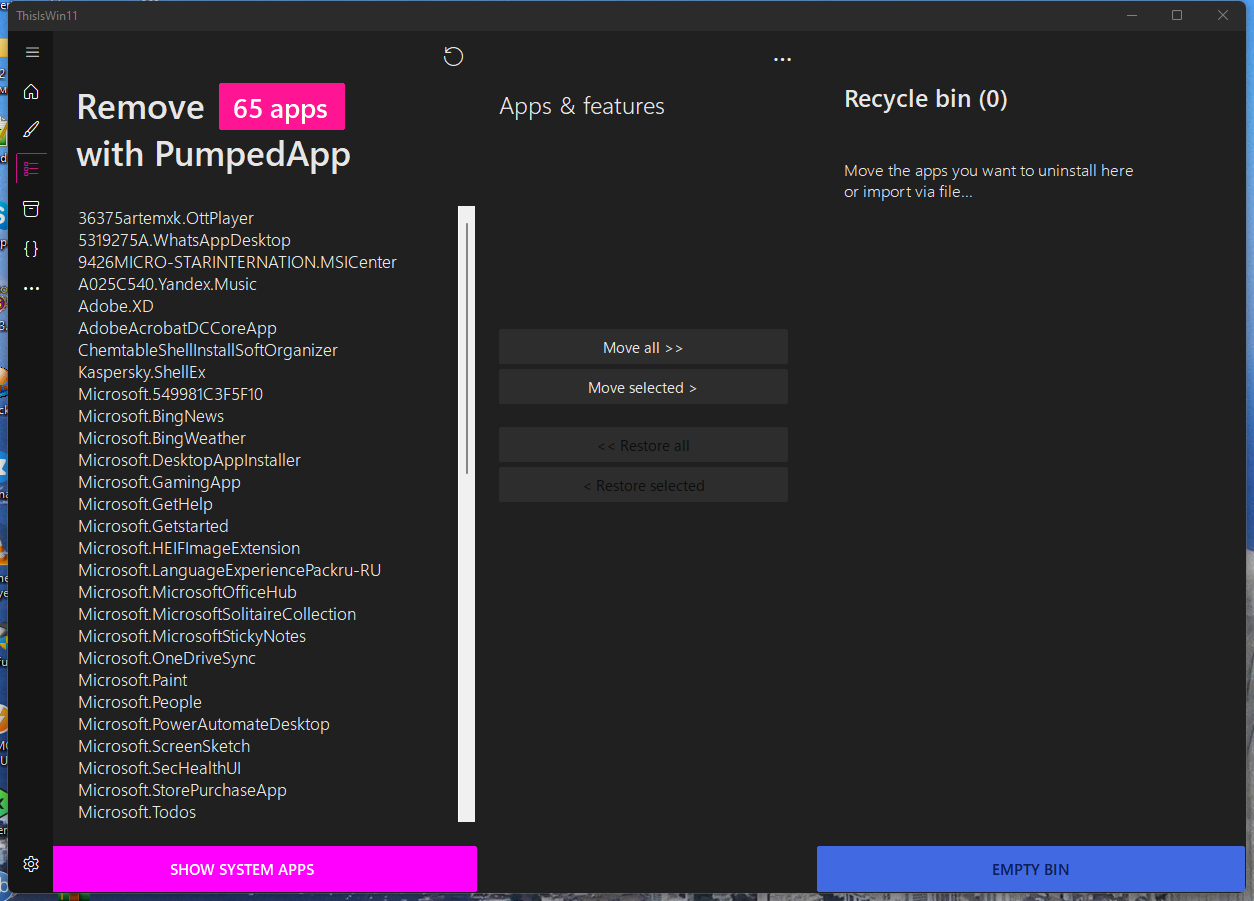Screen dimensions: 1254x901
Task: Select Microsoft.MicrosoftStickyNotes entry
Action: point(192,636)
